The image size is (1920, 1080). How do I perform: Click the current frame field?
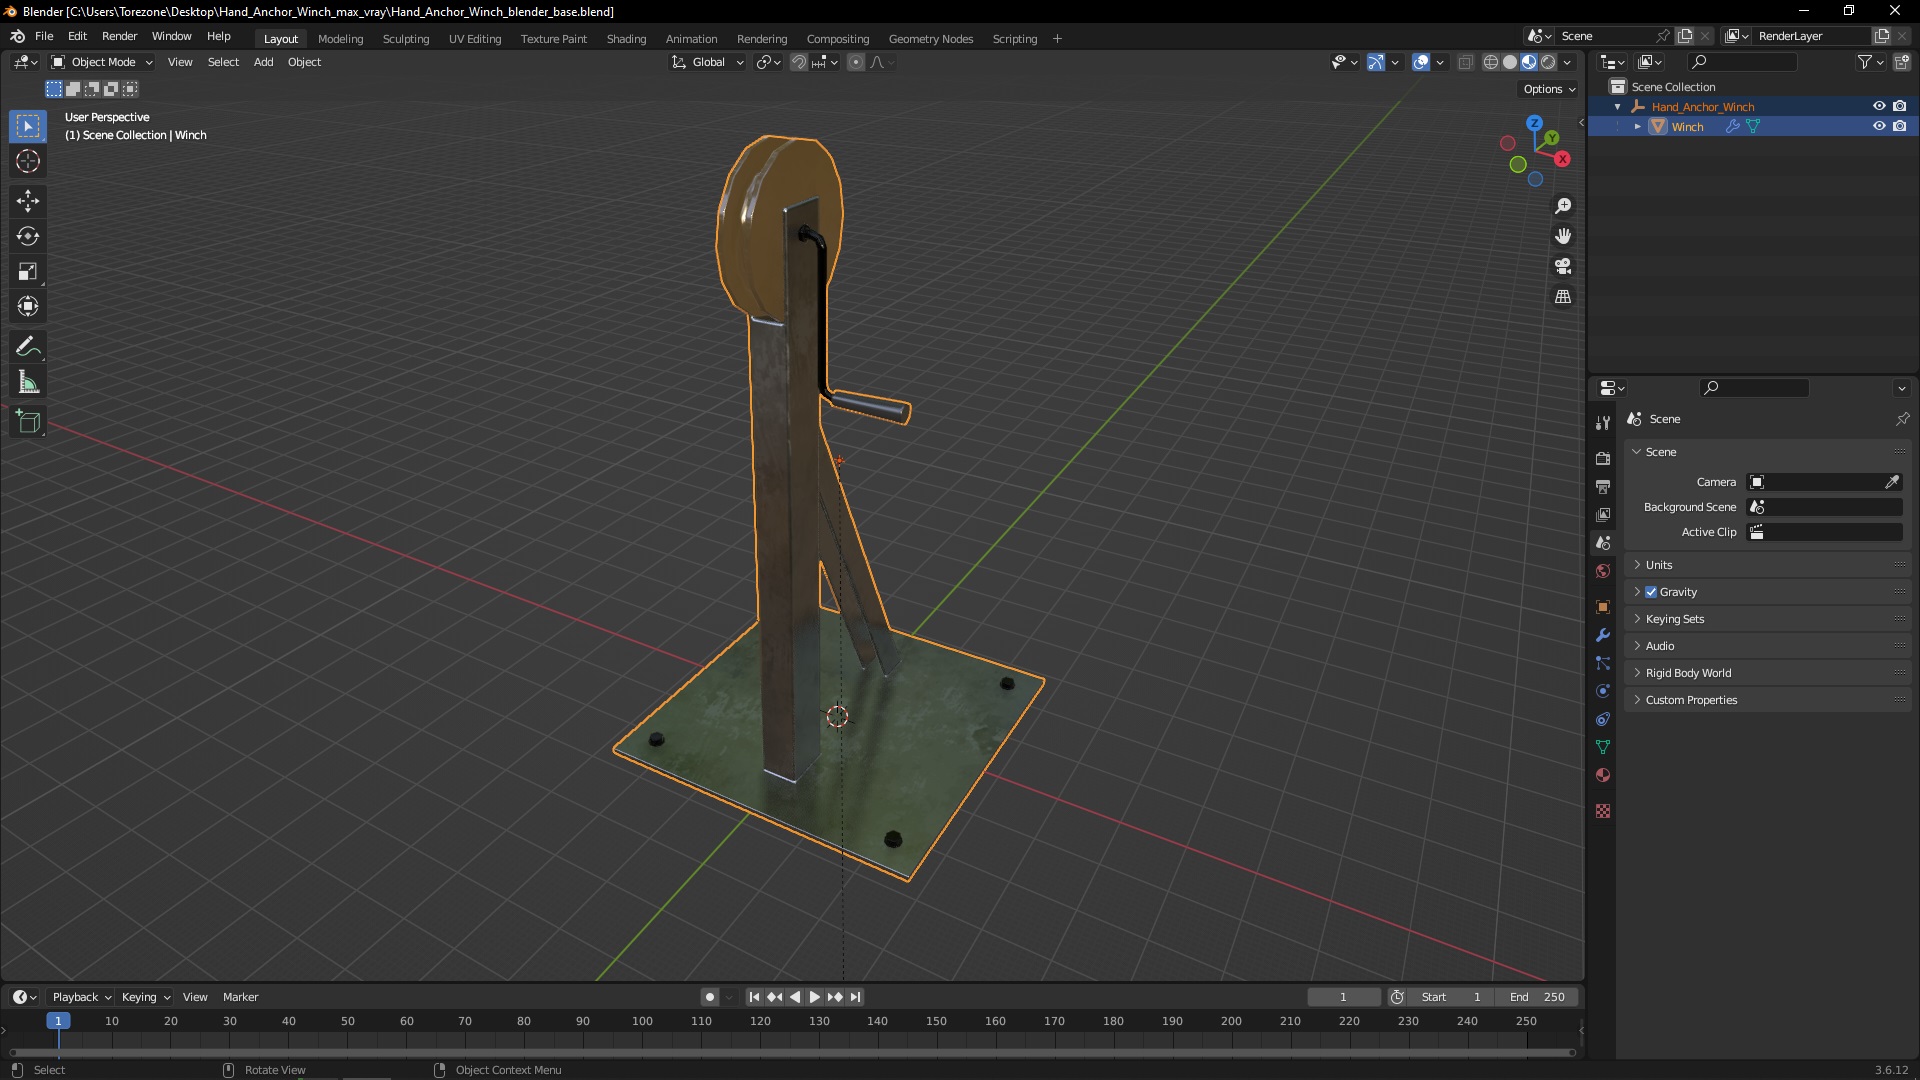(1343, 997)
